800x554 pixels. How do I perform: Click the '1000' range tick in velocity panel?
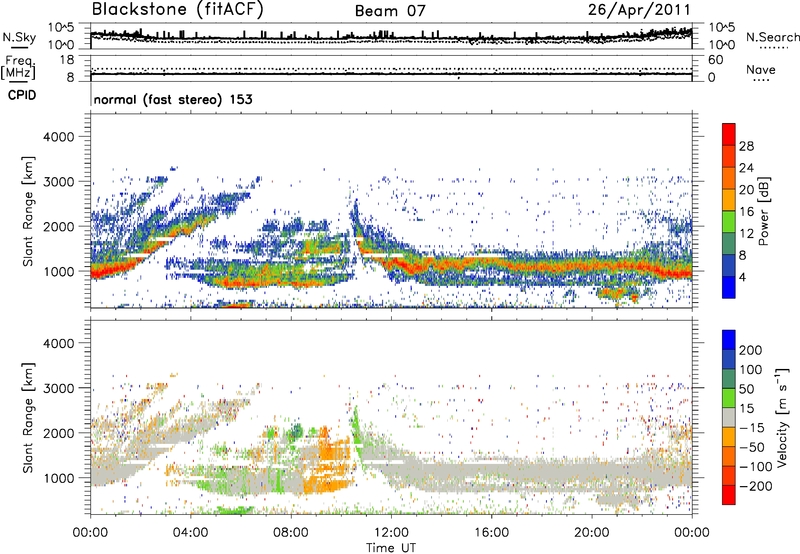[58, 478]
